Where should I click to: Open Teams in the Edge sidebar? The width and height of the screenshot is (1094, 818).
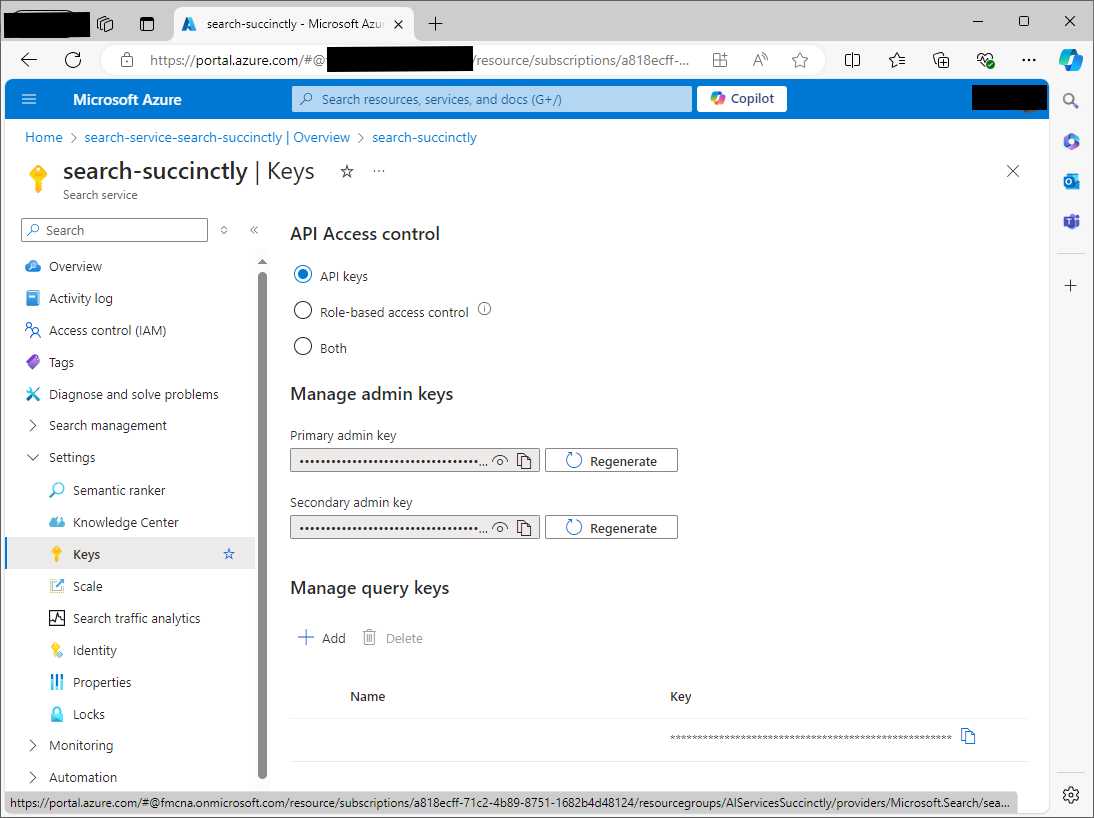pos(1071,222)
